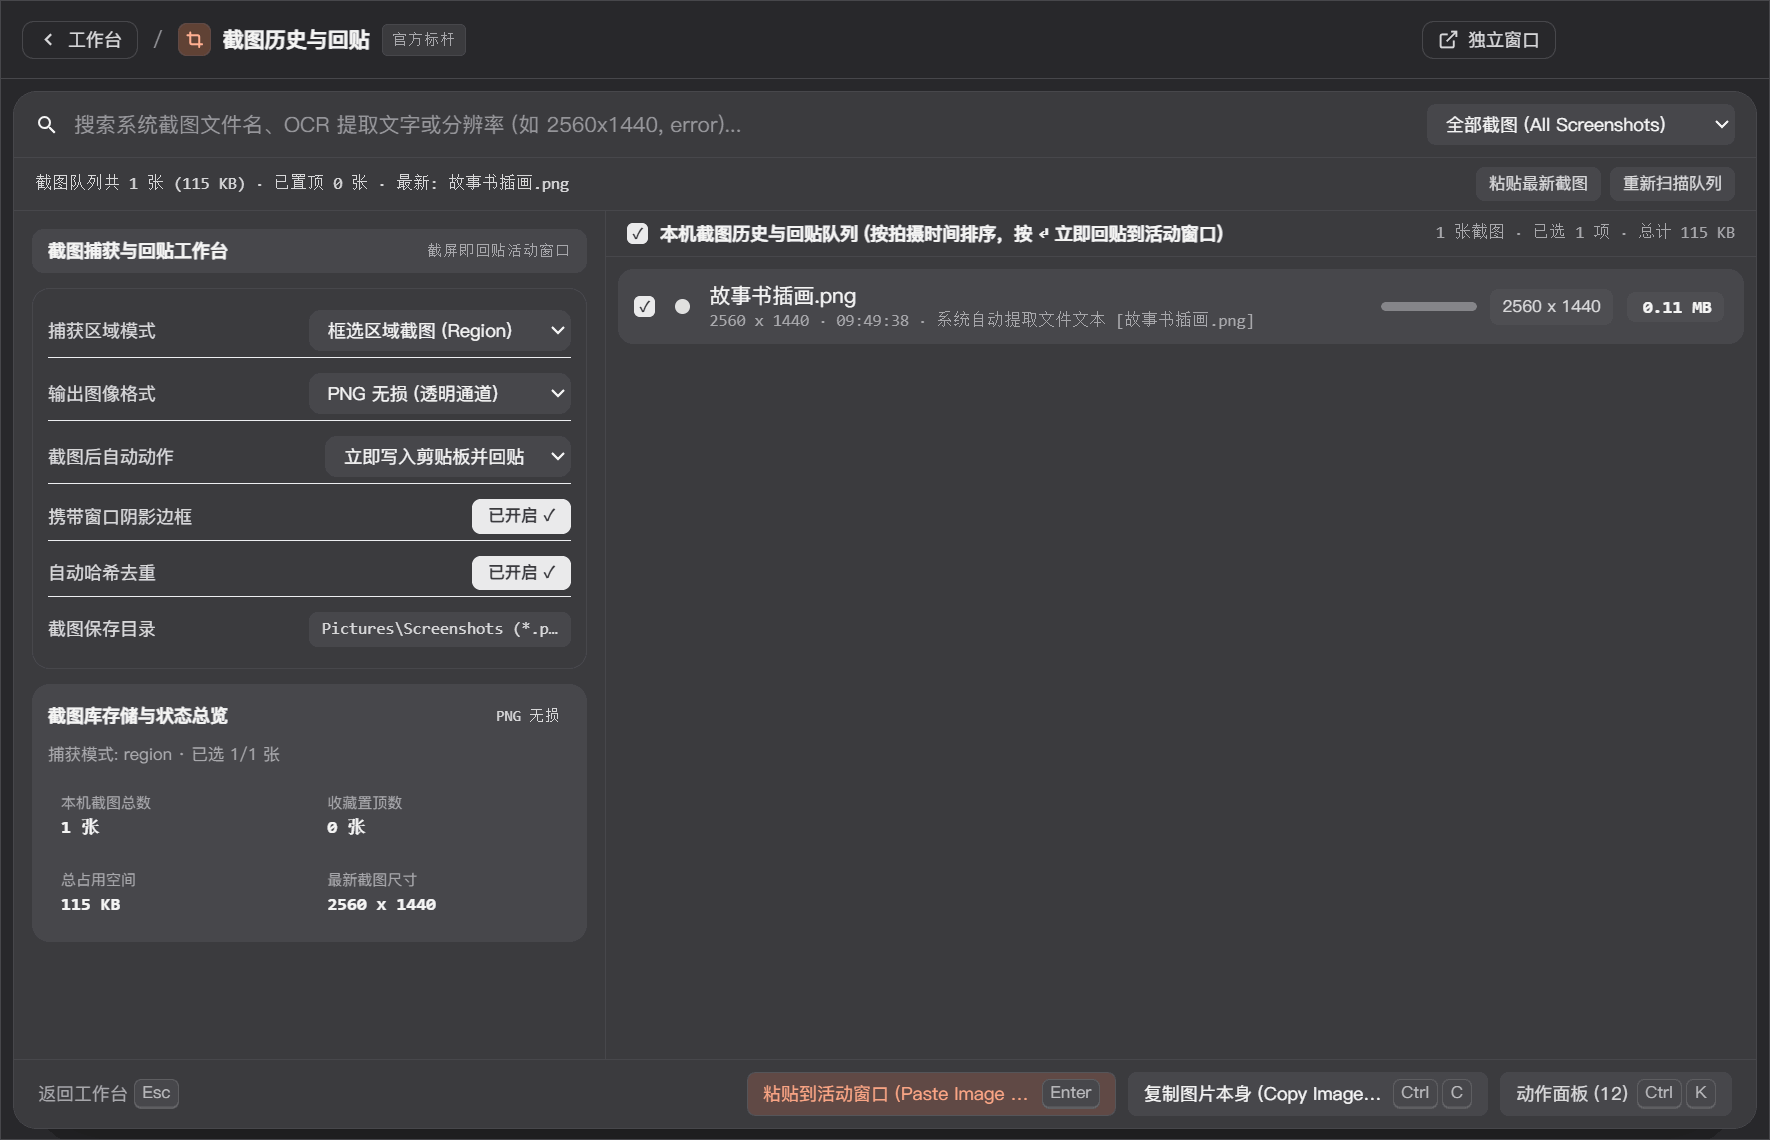
Task: Go back to 工作台
Action: [x=80, y=40]
